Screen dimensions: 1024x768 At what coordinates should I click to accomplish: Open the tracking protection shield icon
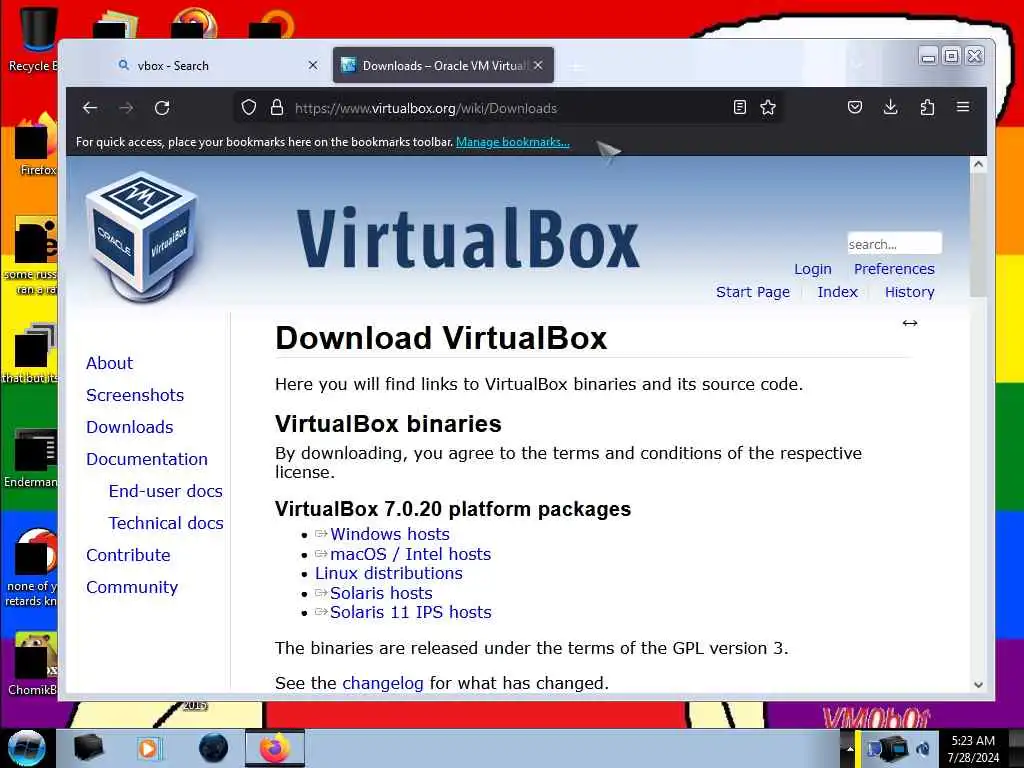point(249,108)
